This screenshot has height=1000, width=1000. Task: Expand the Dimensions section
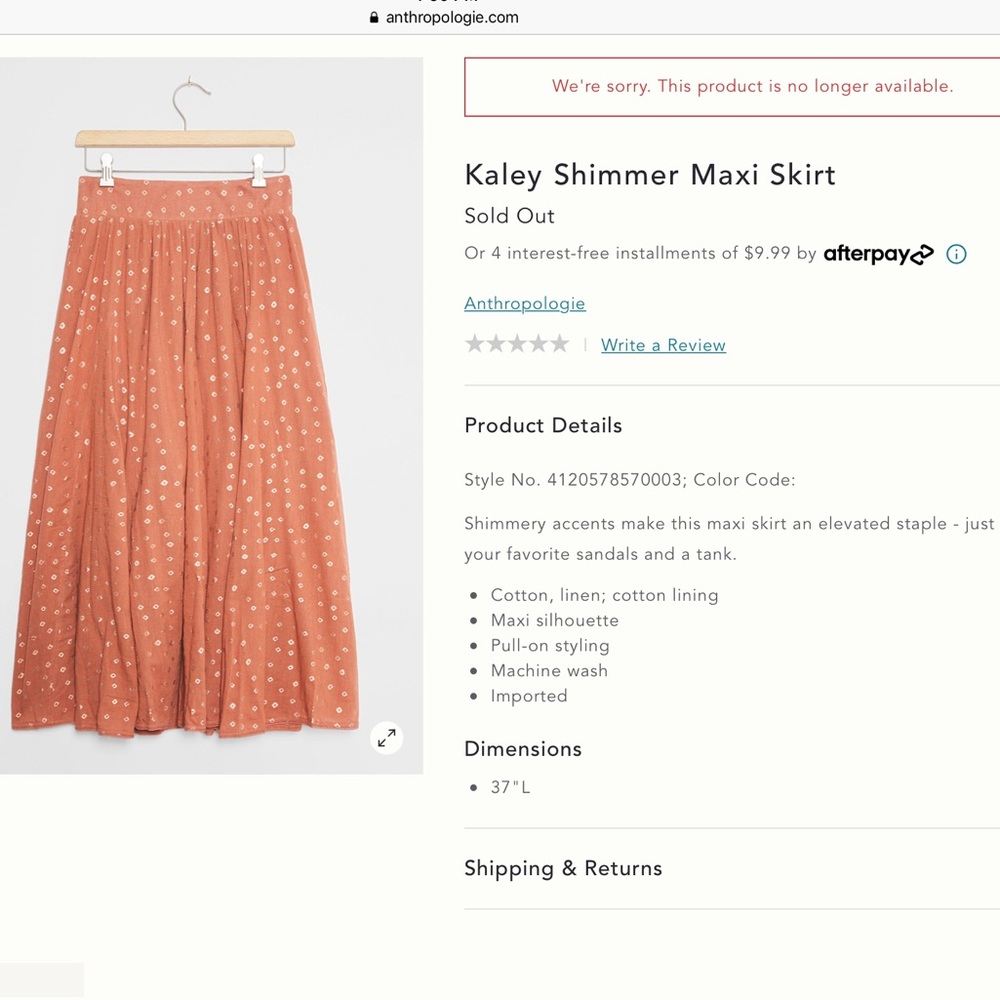click(x=522, y=748)
